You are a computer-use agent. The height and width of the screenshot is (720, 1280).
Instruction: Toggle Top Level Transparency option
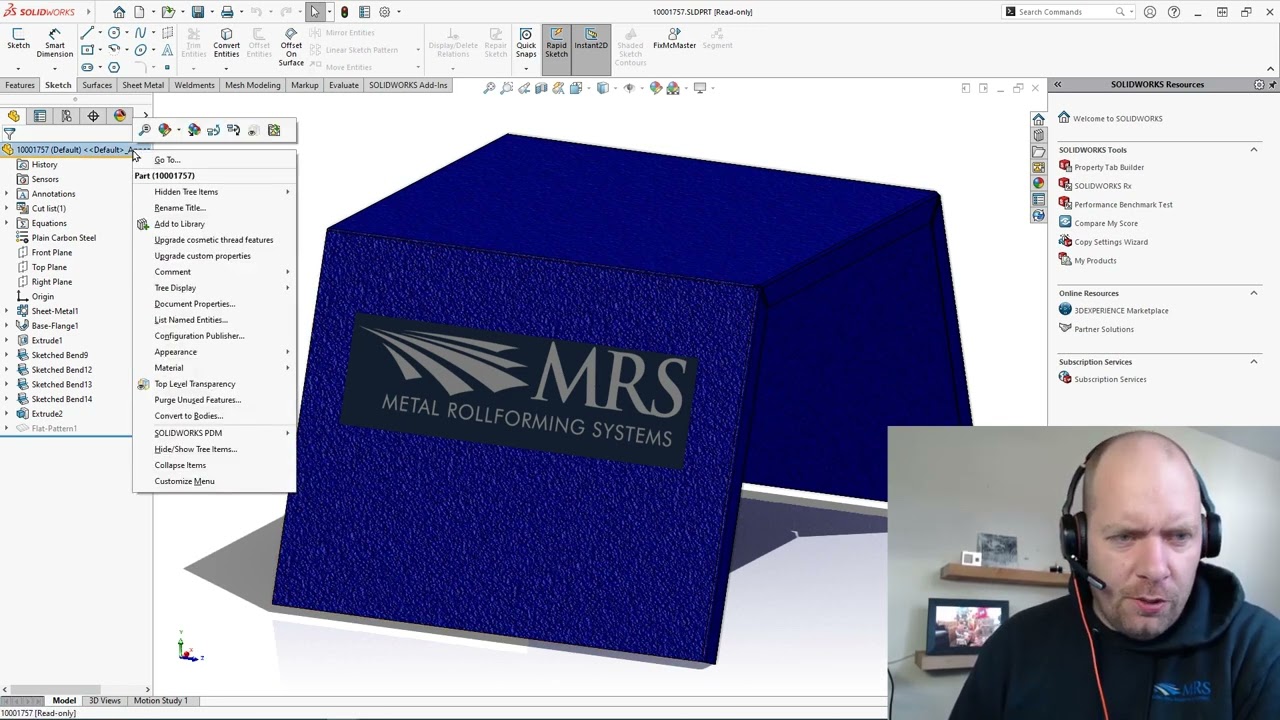coord(214,384)
